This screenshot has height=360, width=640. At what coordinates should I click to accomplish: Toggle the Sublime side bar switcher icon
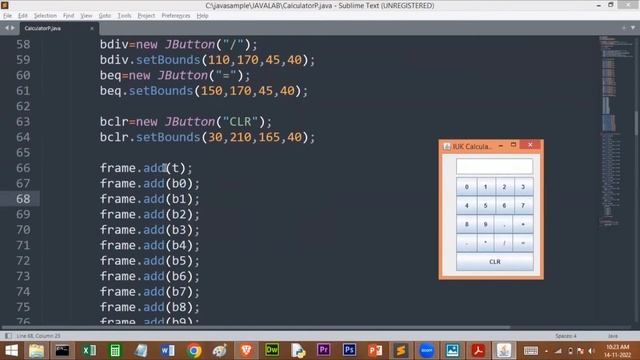click(8, 336)
